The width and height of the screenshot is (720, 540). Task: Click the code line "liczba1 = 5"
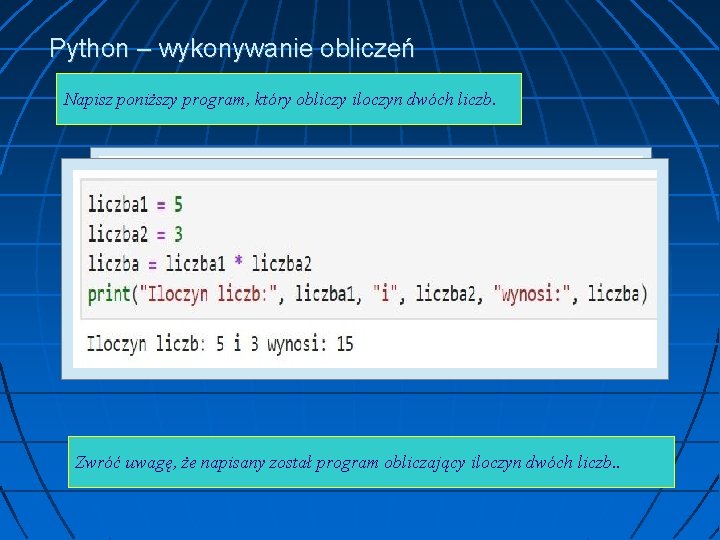[x=135, y=204]
